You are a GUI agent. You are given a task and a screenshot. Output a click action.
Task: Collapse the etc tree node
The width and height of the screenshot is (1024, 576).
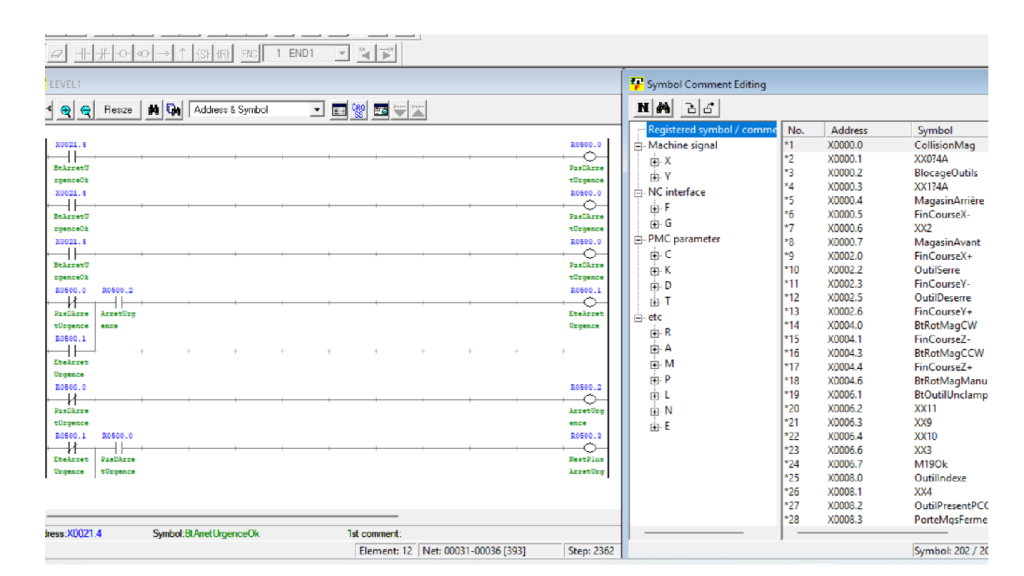tap(639, 318)
